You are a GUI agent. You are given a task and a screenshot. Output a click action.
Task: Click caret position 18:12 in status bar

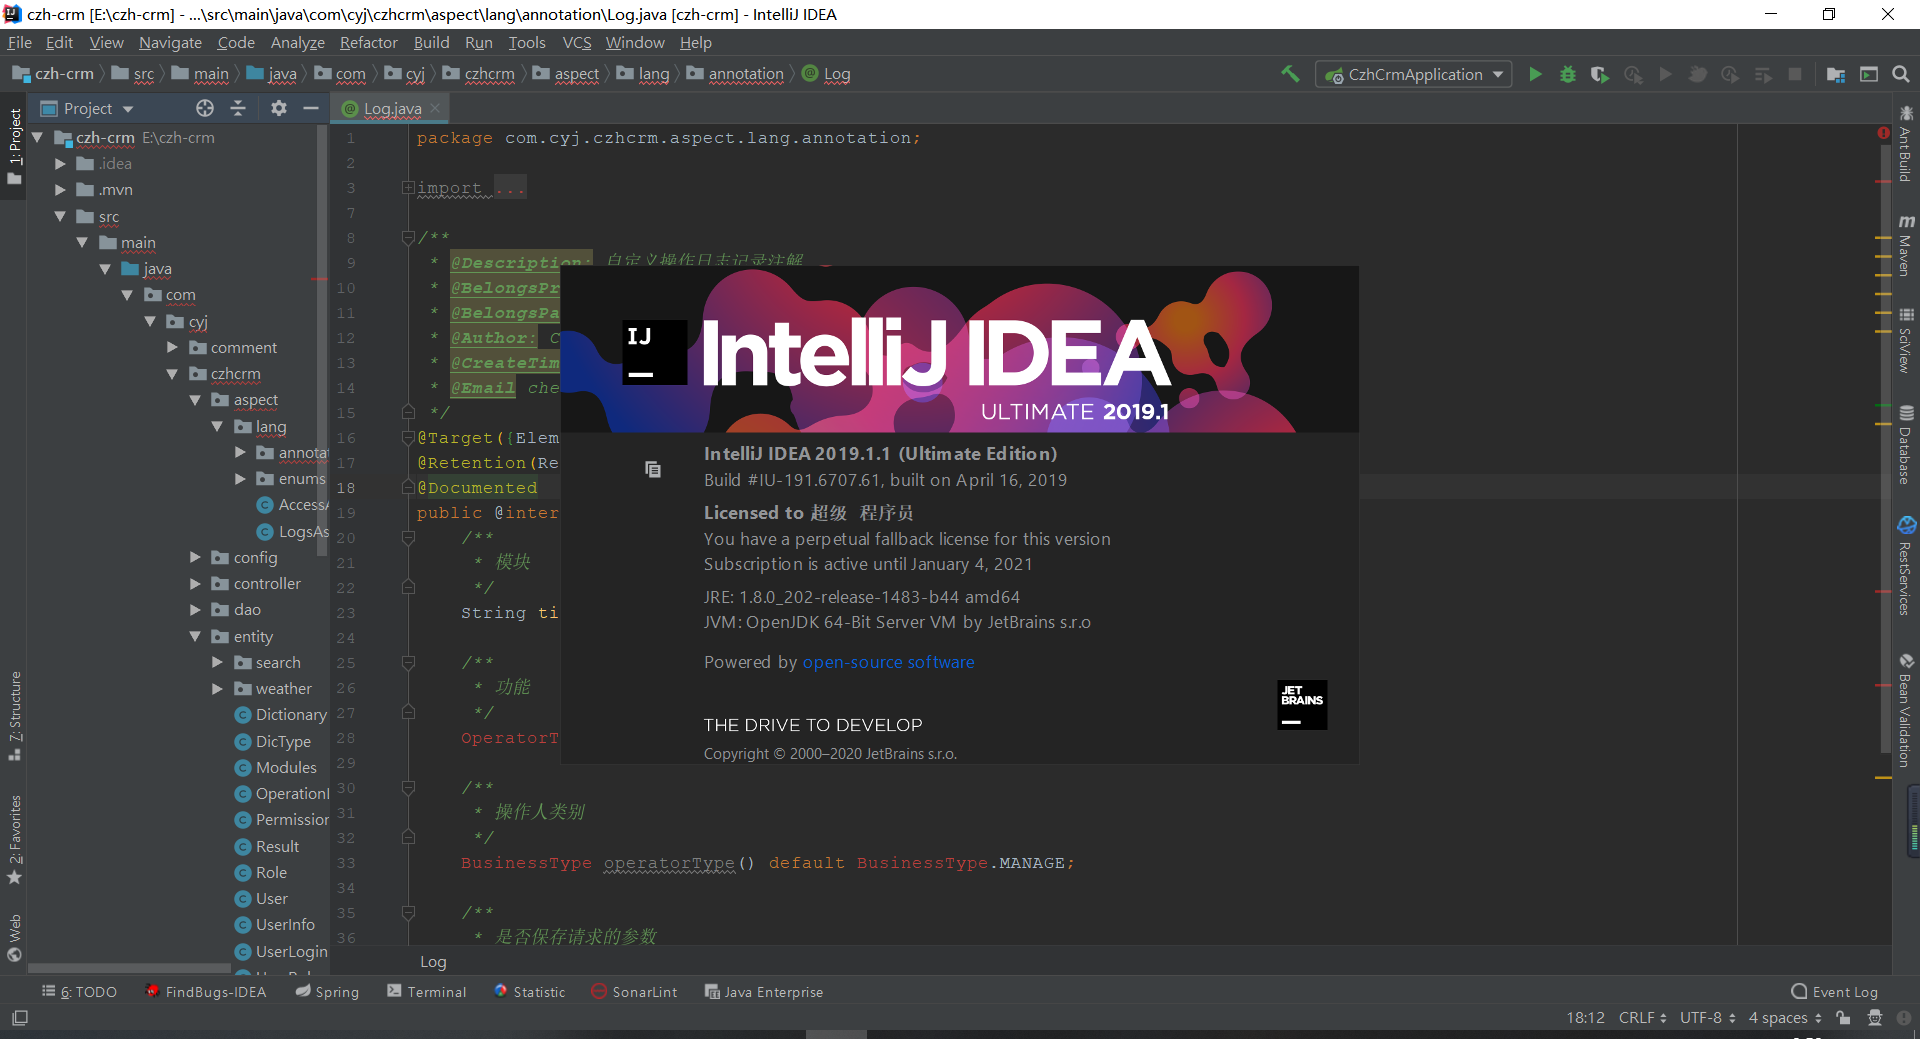pyautogui.click(x=1585, y=1018)
